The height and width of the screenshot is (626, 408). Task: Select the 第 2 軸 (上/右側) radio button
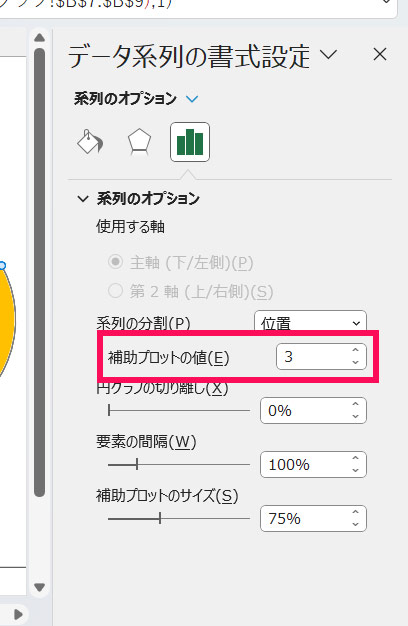(x=115, y=291)
